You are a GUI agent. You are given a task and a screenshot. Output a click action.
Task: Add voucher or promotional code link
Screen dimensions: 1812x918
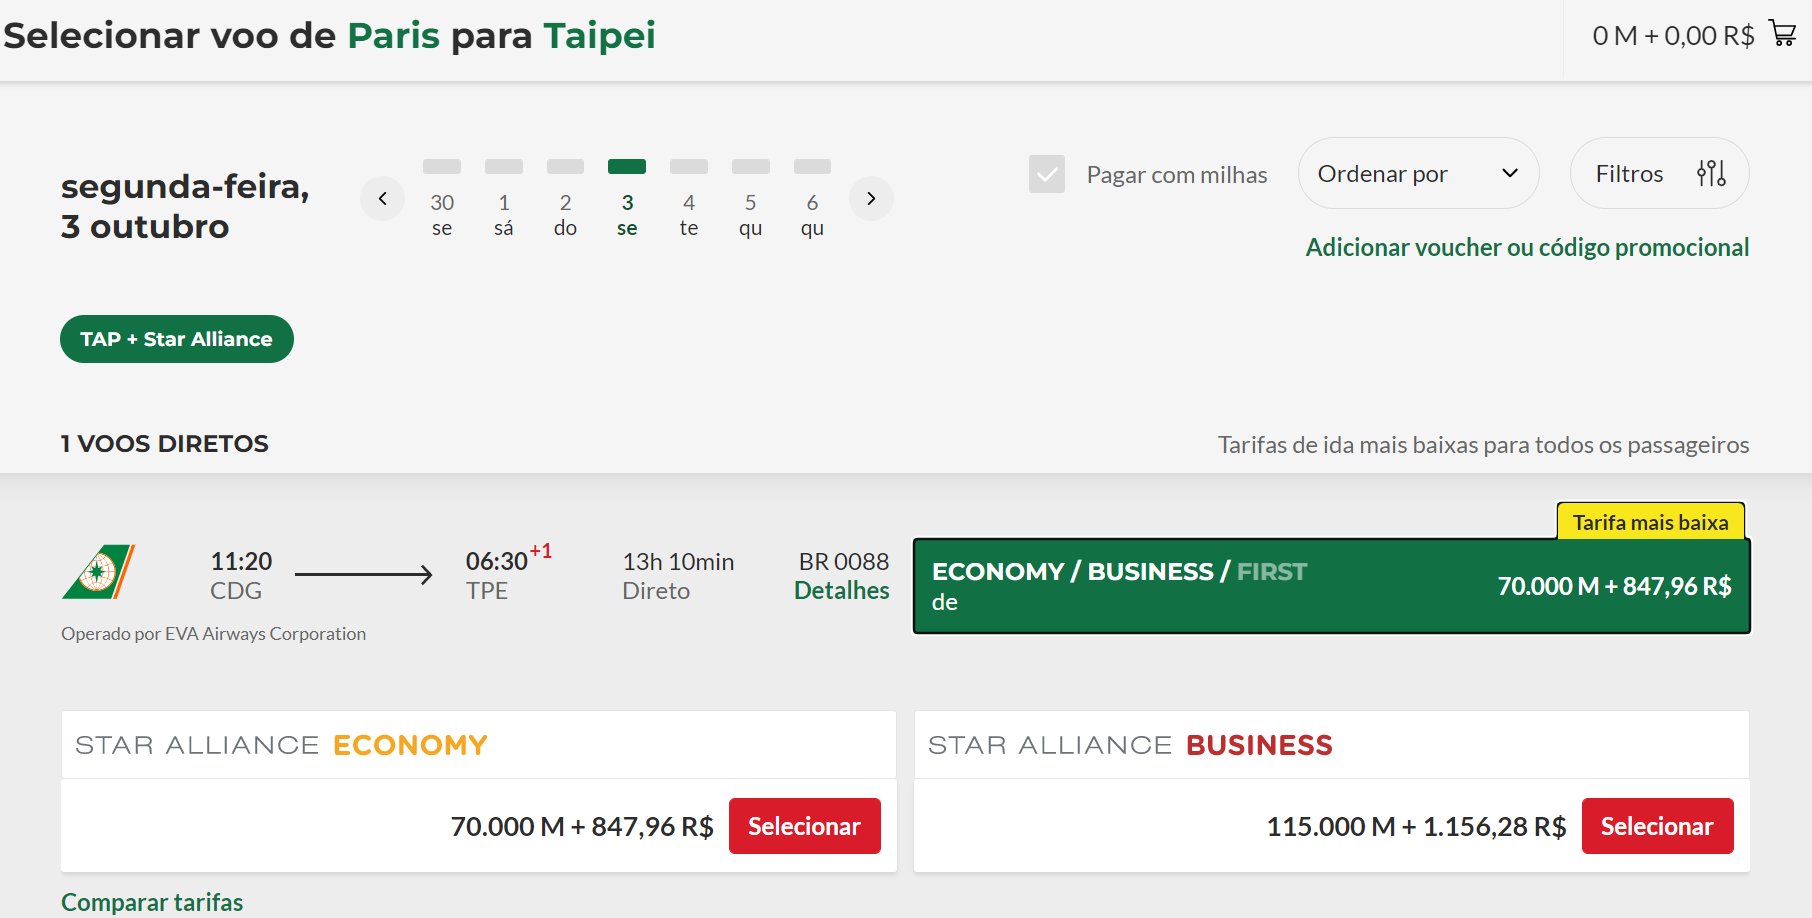pyautogui.click(x=1527, y=247)
